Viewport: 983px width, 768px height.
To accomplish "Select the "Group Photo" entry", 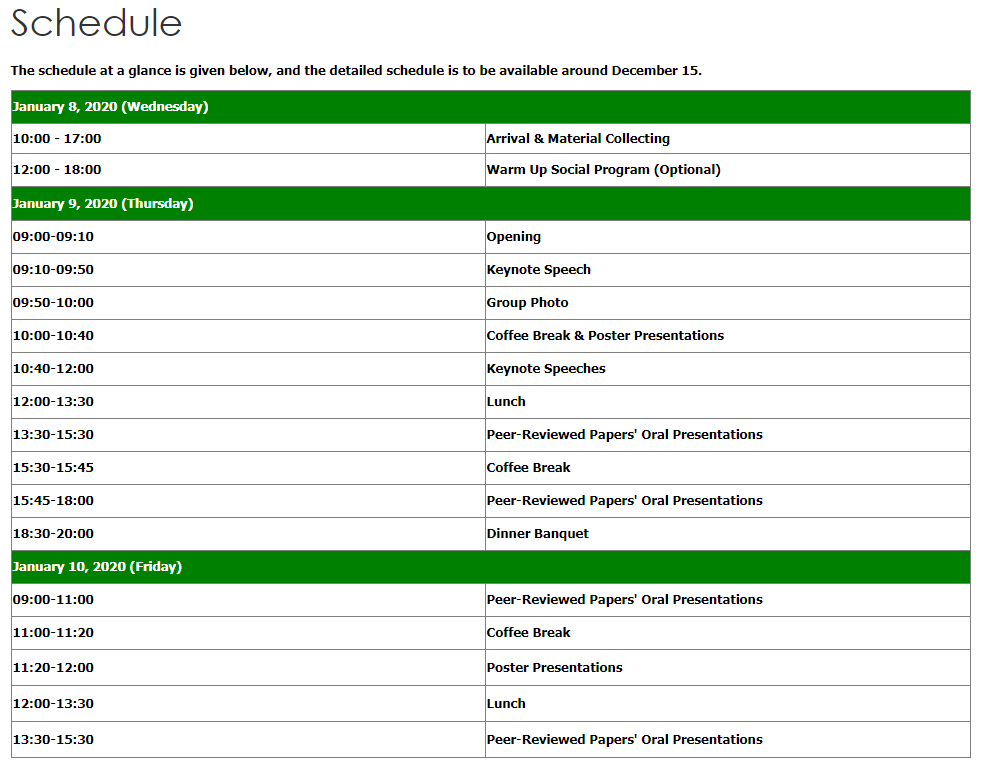I will (527, 303).
